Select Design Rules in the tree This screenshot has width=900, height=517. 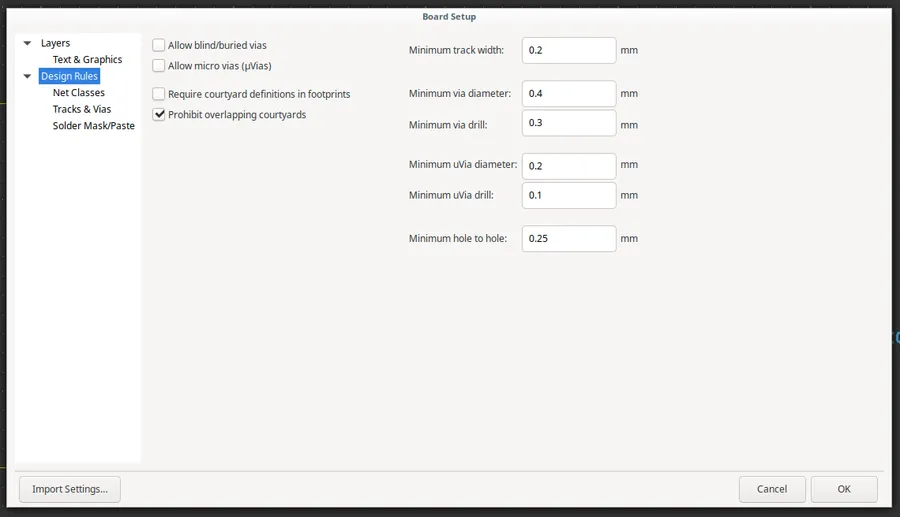(x=69, y=76)
